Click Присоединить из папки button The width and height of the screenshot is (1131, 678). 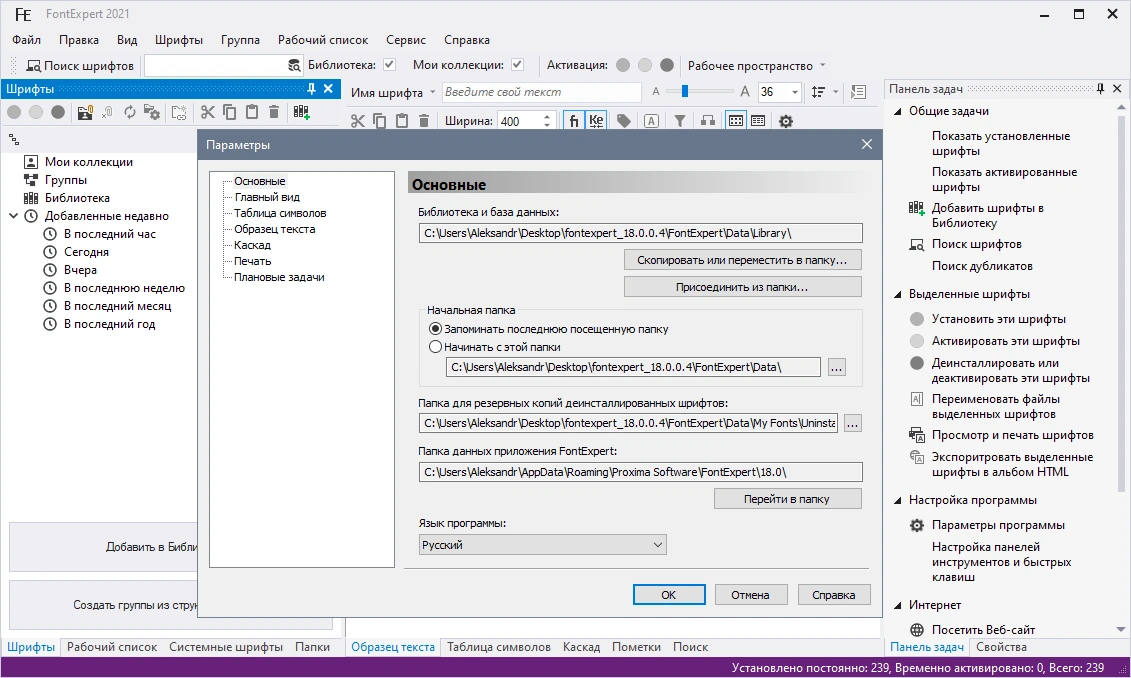pos(742,287)
